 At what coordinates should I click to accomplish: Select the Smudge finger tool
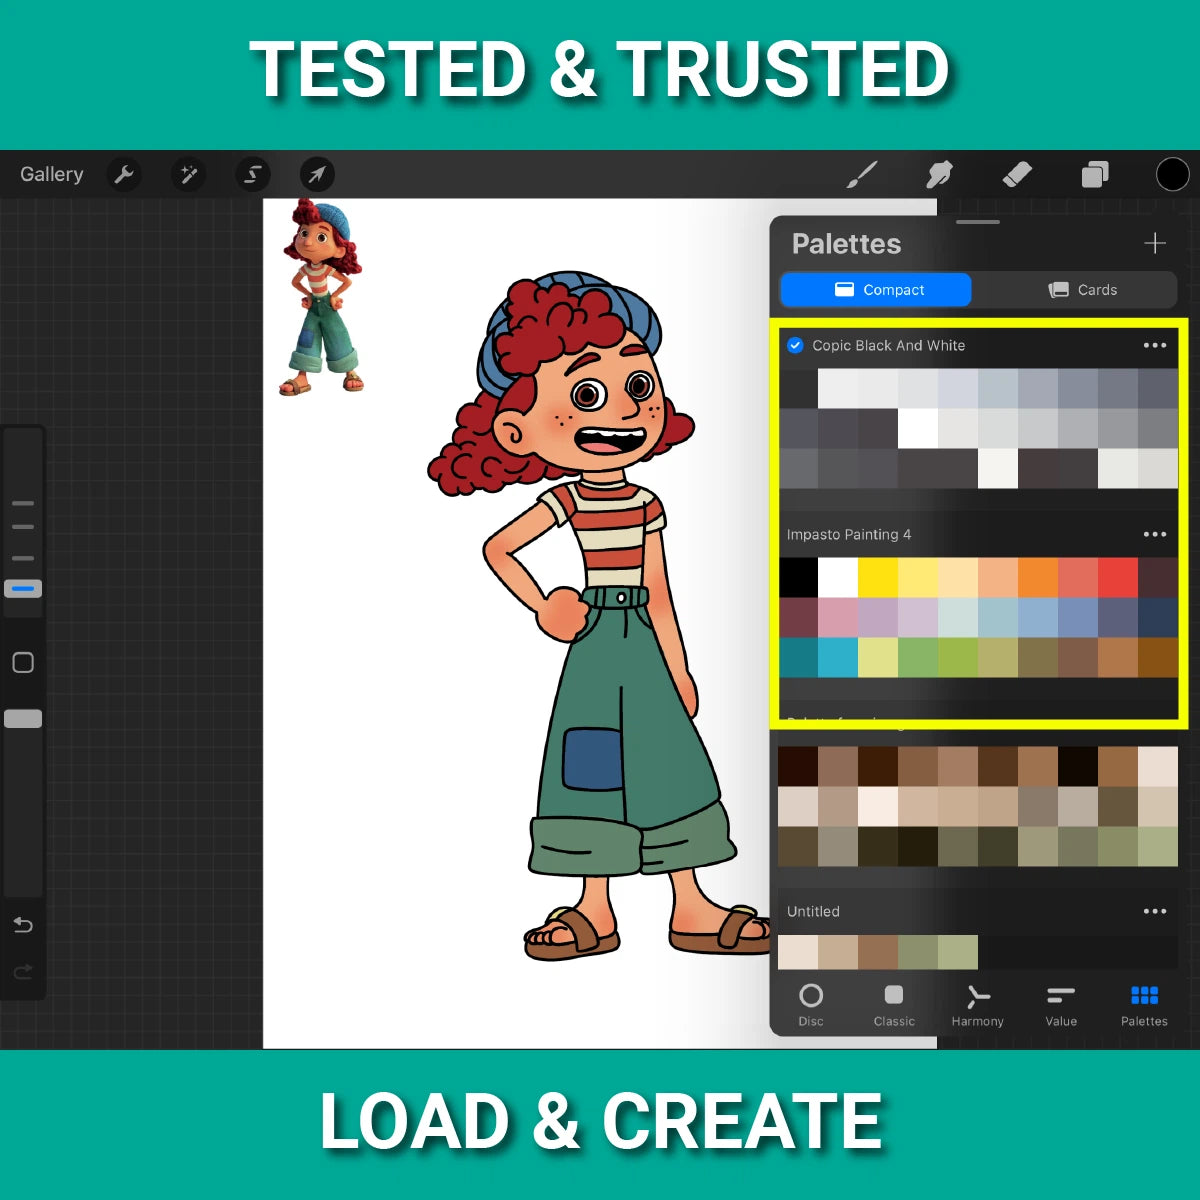(x=939, y=175)
